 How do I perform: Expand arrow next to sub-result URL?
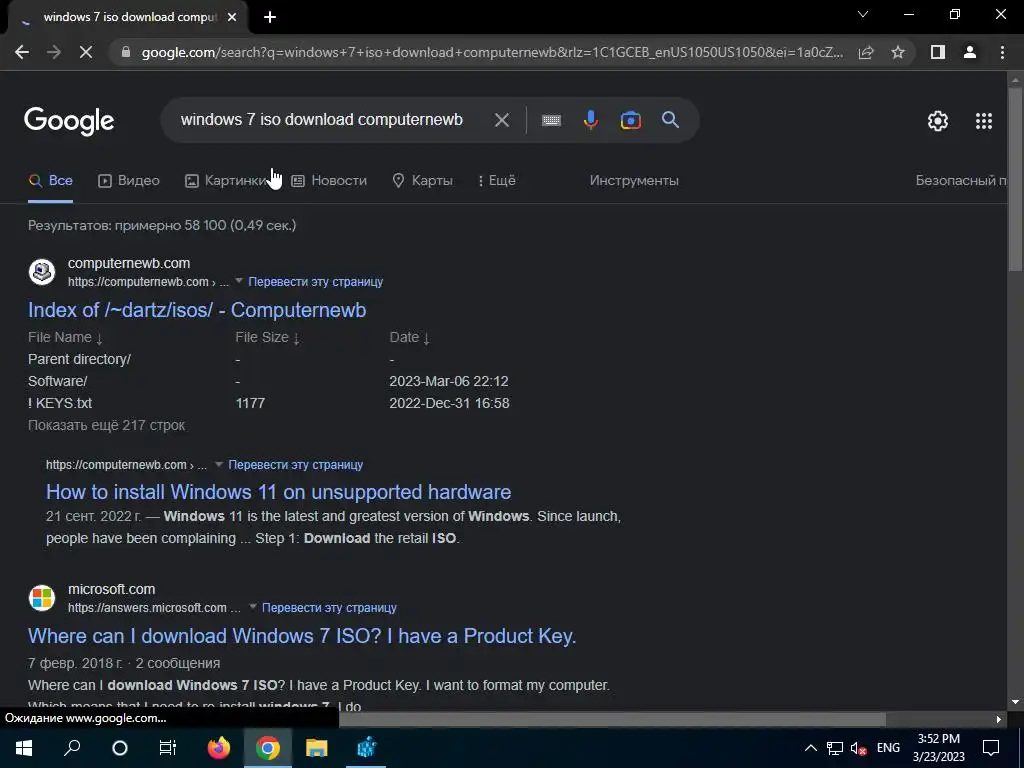[219, 464]
